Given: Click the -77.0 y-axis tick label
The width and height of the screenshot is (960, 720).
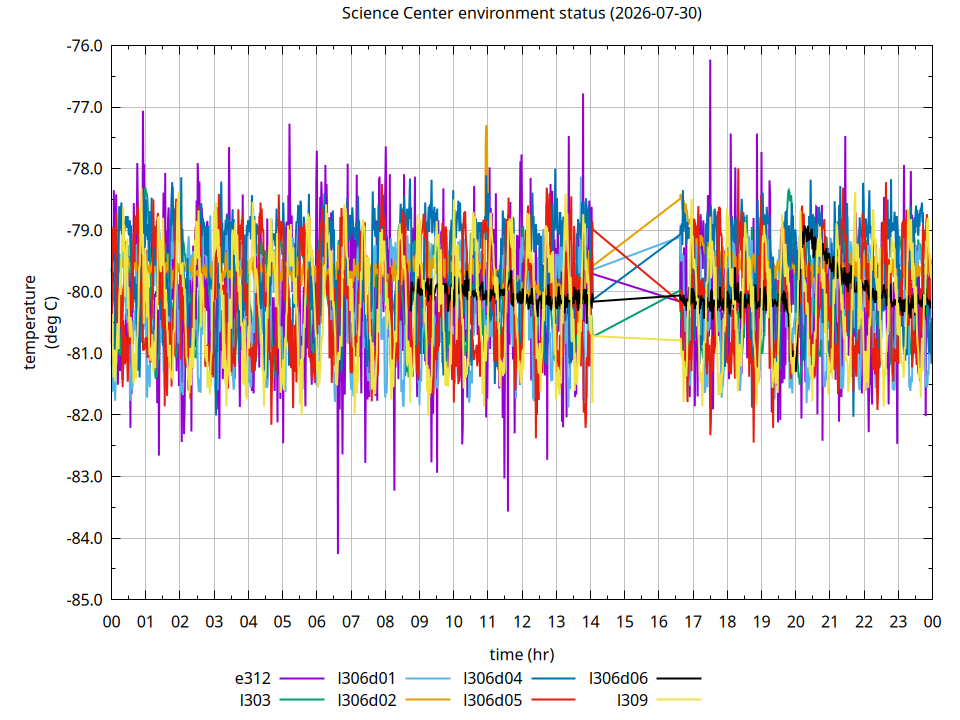Looking at the screenshot, I should pos(84,108).
